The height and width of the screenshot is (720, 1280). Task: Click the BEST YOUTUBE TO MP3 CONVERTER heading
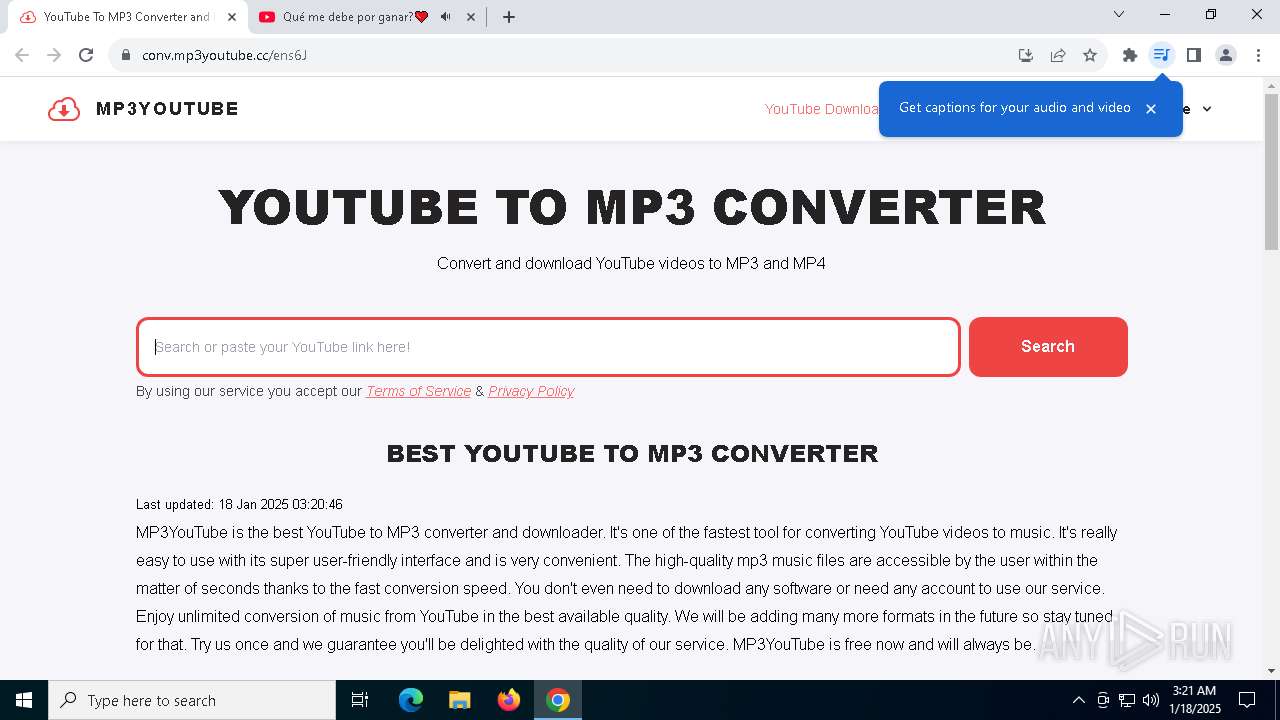[632, 454]
